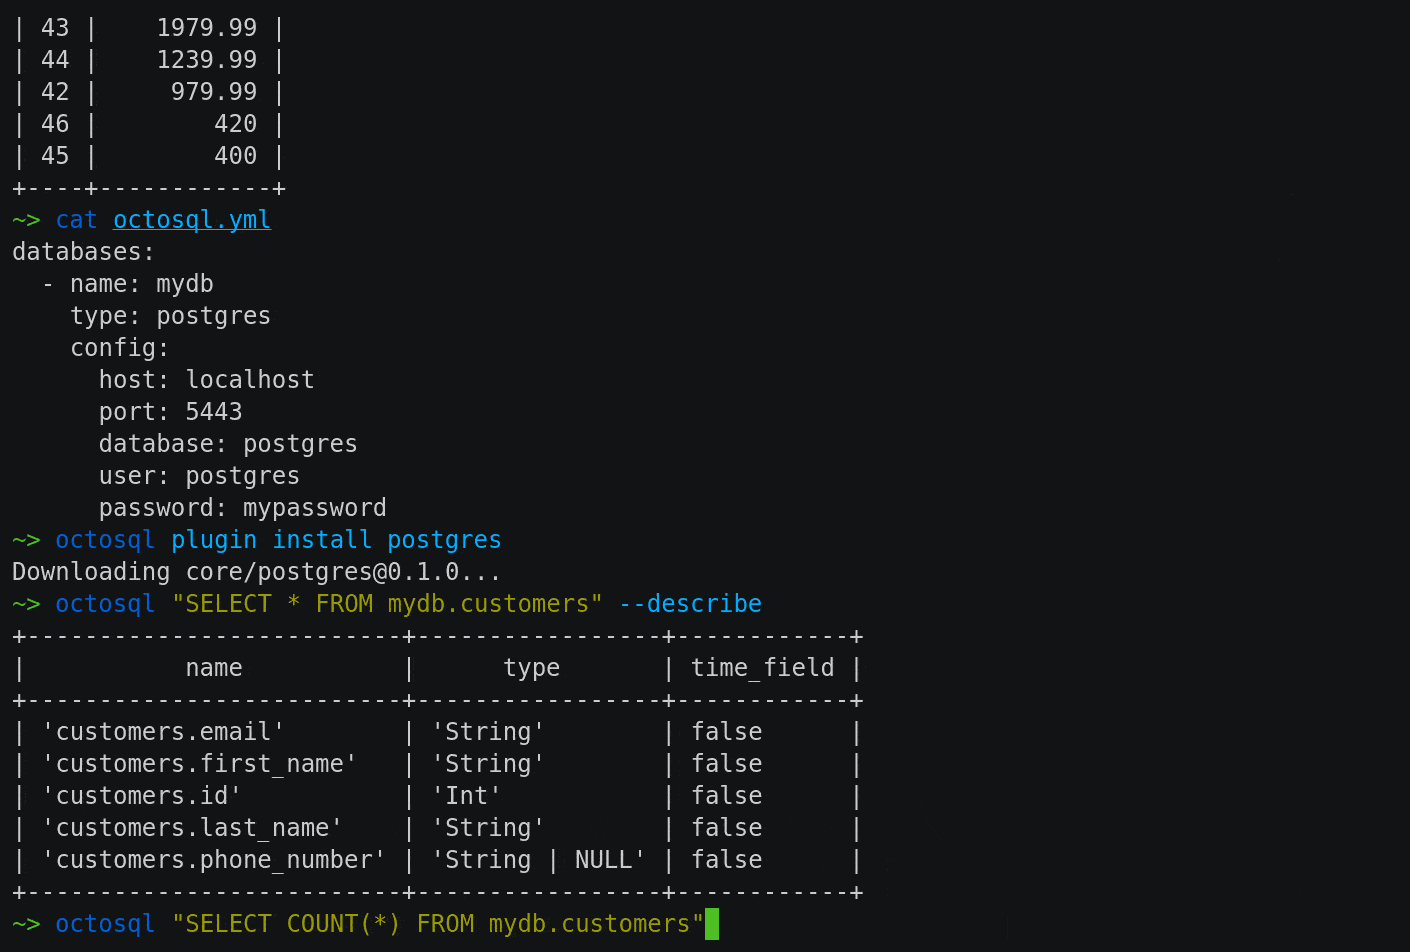Select the password value 'mypassword'

(315, 507)
